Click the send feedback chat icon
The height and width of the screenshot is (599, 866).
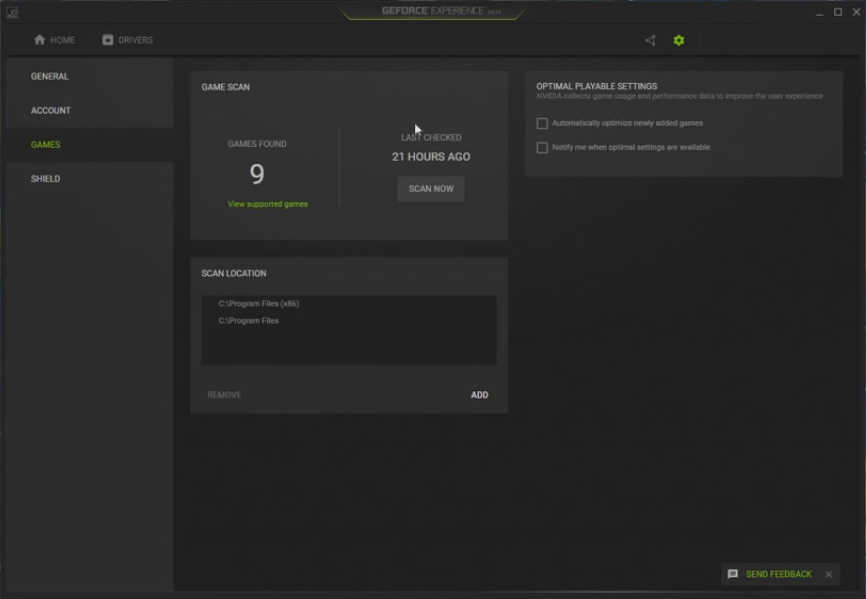[x=732, y=574]
